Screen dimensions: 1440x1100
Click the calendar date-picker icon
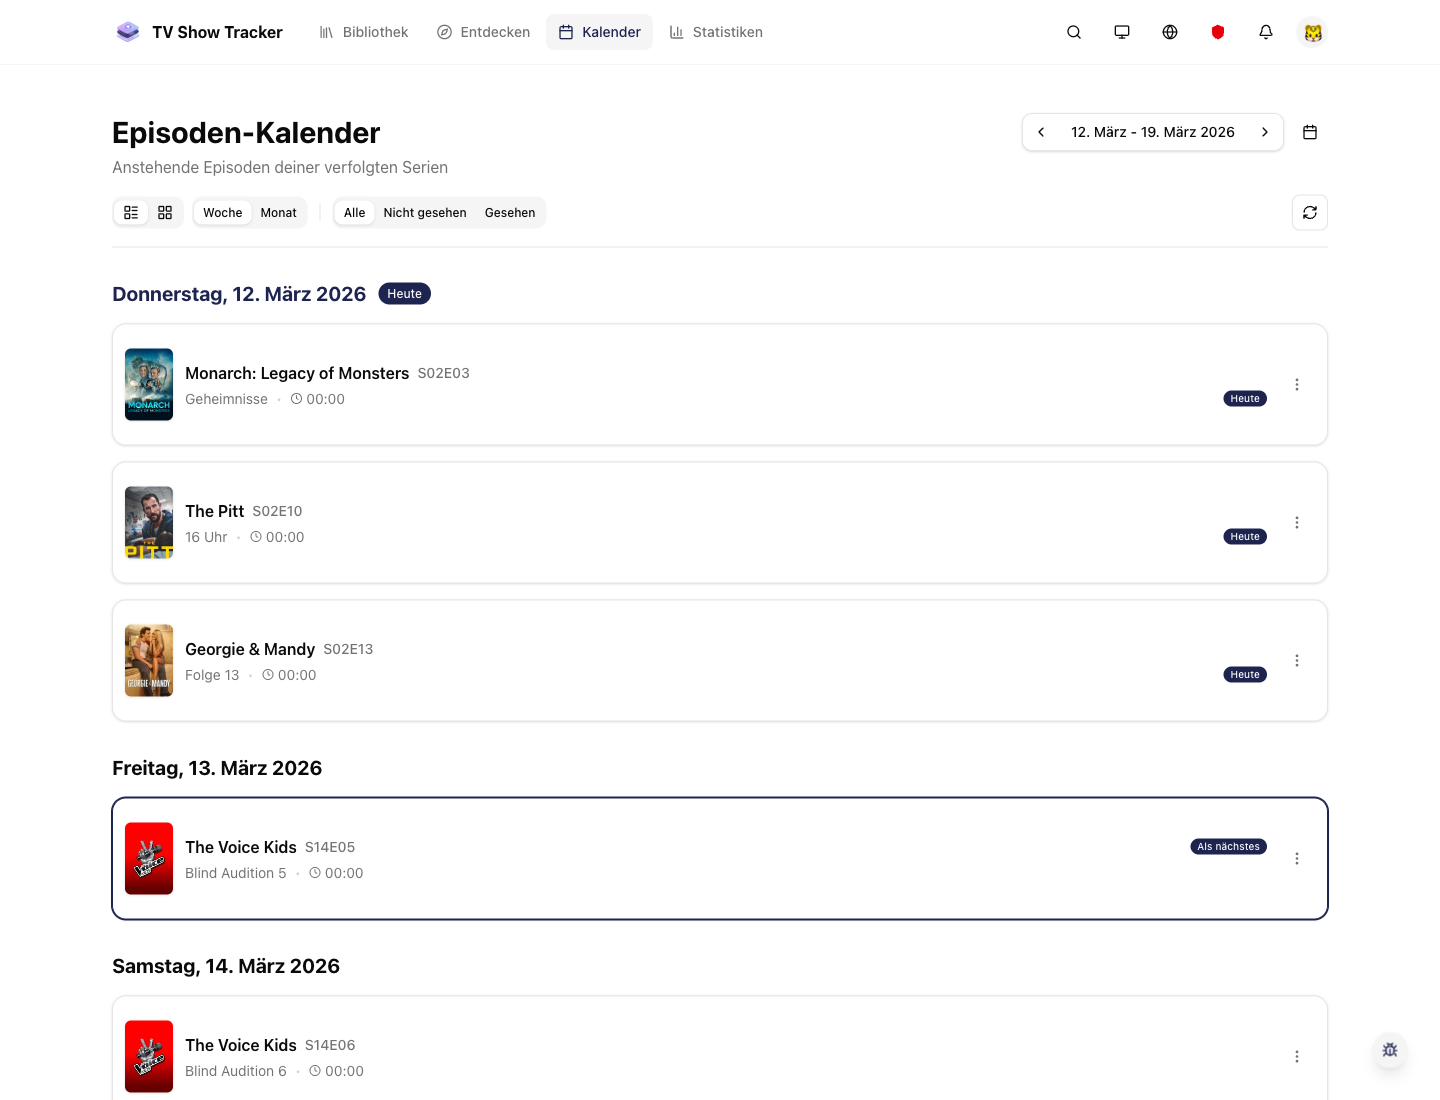pos(1310,131)
